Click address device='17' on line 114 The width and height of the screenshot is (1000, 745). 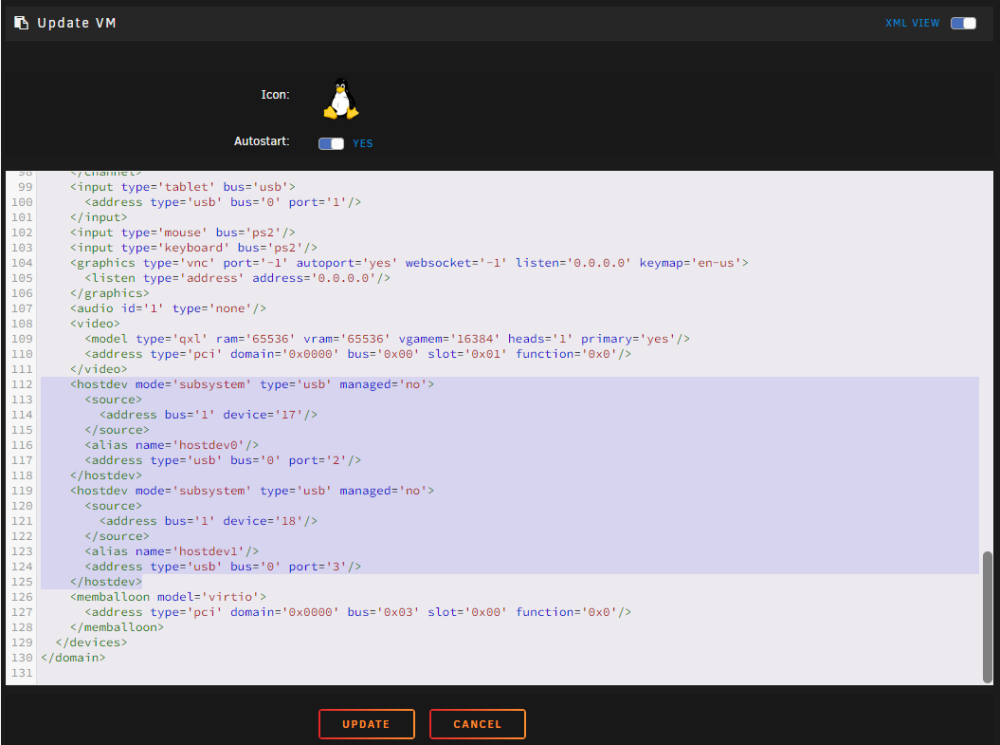[x=209, y=415]
